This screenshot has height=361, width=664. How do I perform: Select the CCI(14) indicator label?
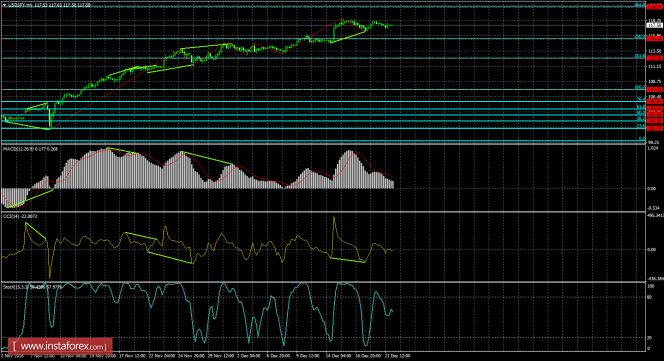[20, 216]
